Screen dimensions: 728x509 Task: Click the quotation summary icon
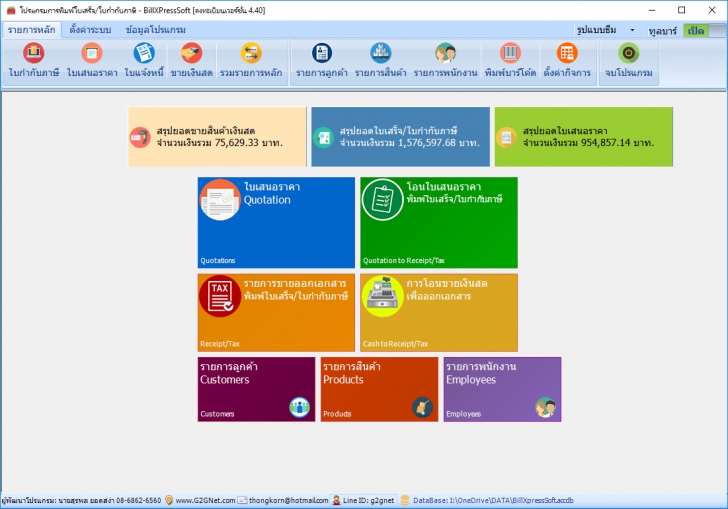[506, 137]
